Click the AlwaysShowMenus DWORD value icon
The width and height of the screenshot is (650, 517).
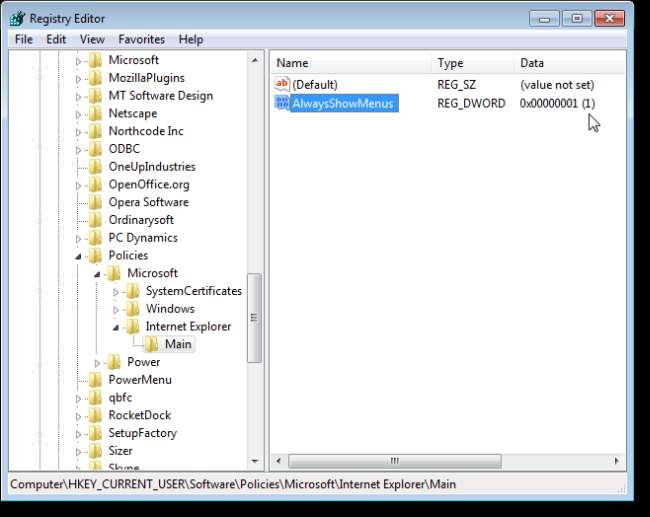282,103
